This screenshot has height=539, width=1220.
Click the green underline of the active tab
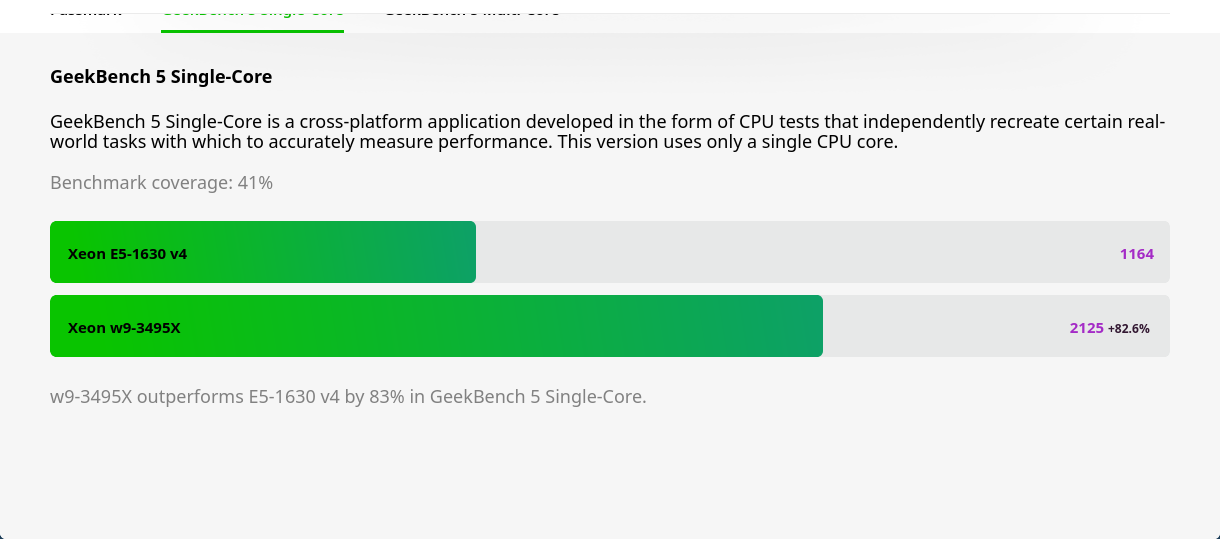point(252,31)
